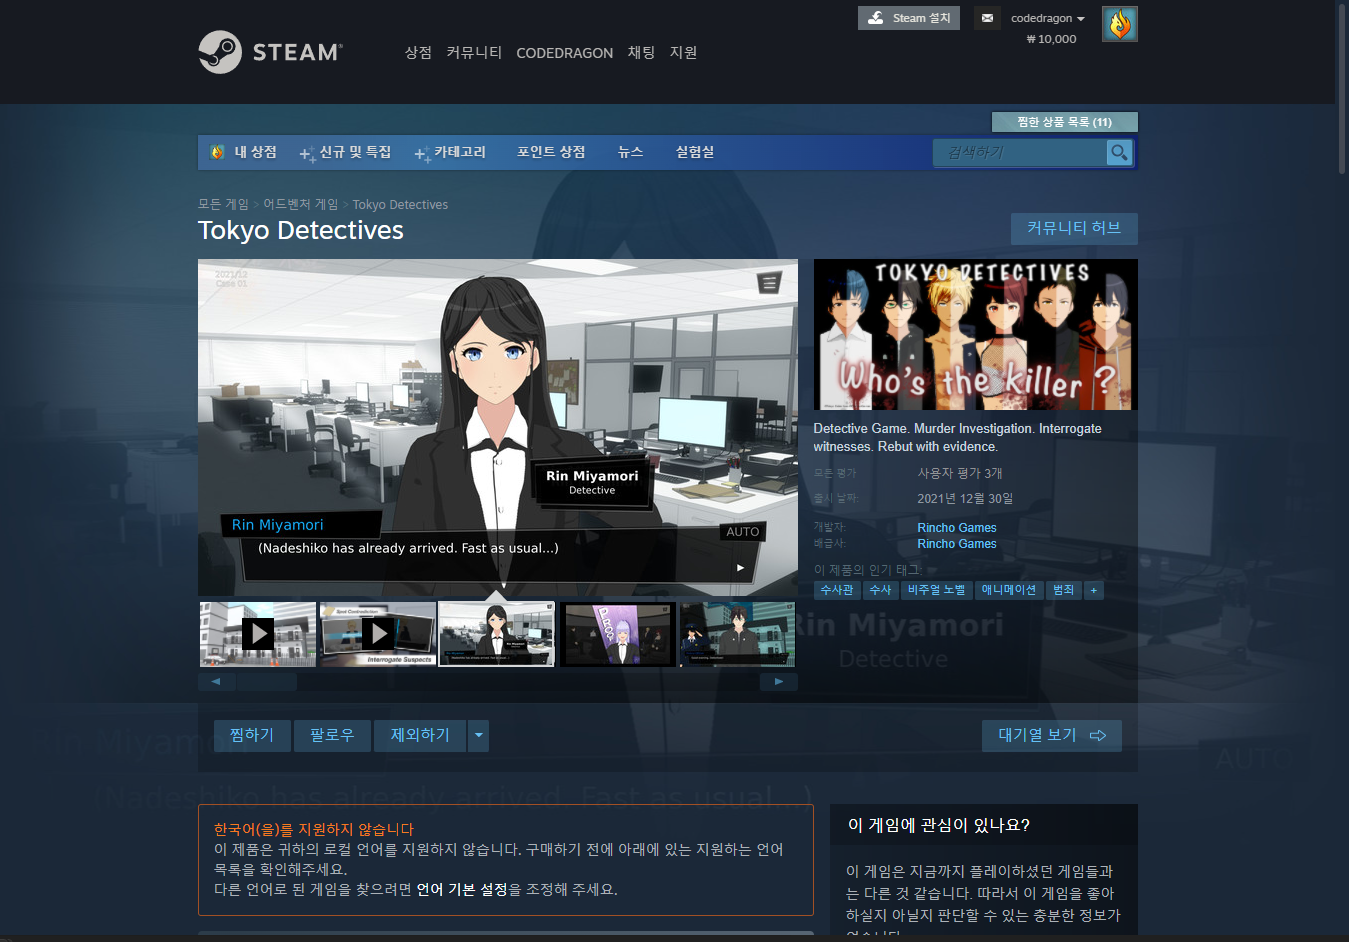Click the search magnifier icon

pos(1119,152)
